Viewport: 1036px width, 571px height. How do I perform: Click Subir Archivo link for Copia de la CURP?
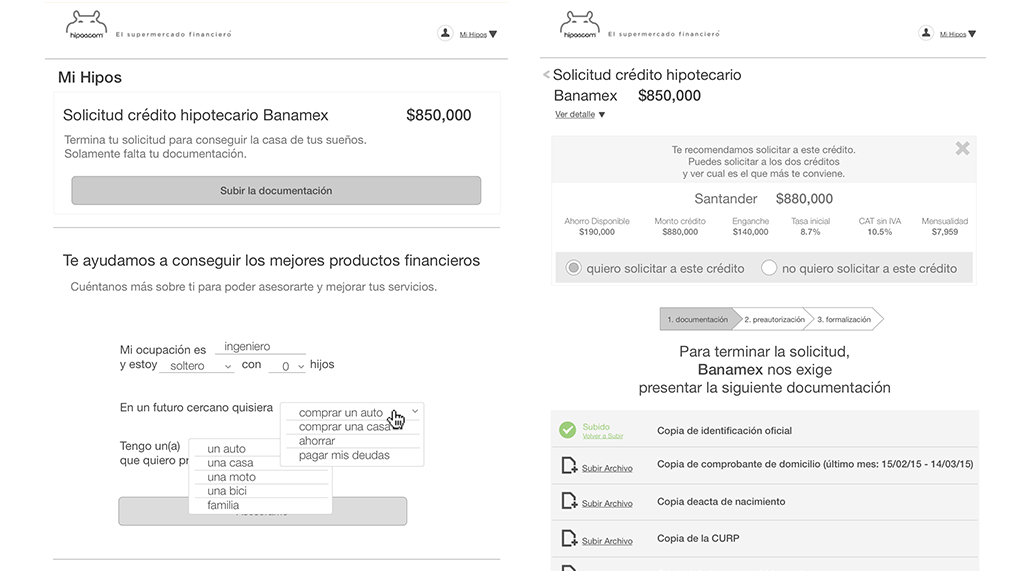607,541
